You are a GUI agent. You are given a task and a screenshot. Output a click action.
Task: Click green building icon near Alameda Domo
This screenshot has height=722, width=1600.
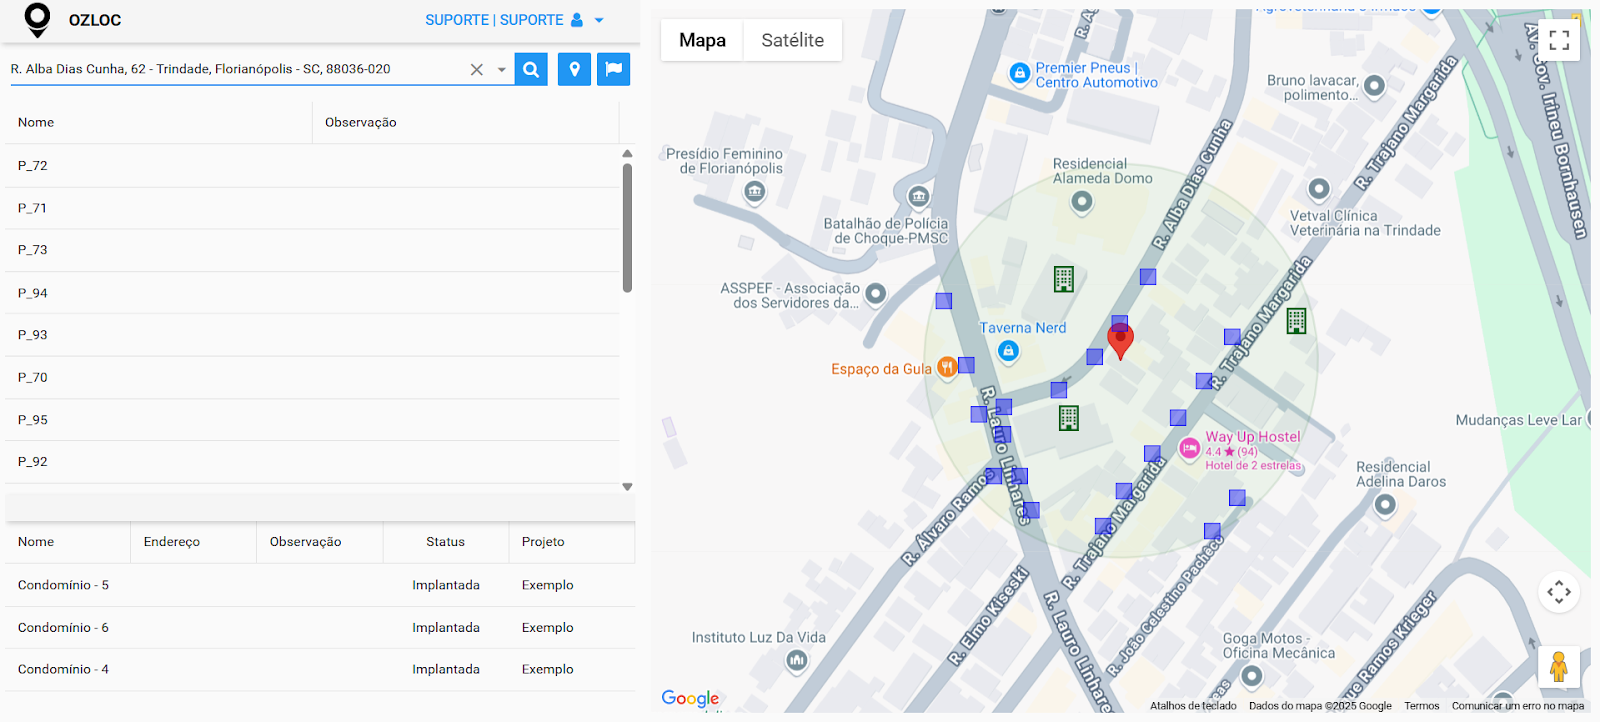point(1064,279)
